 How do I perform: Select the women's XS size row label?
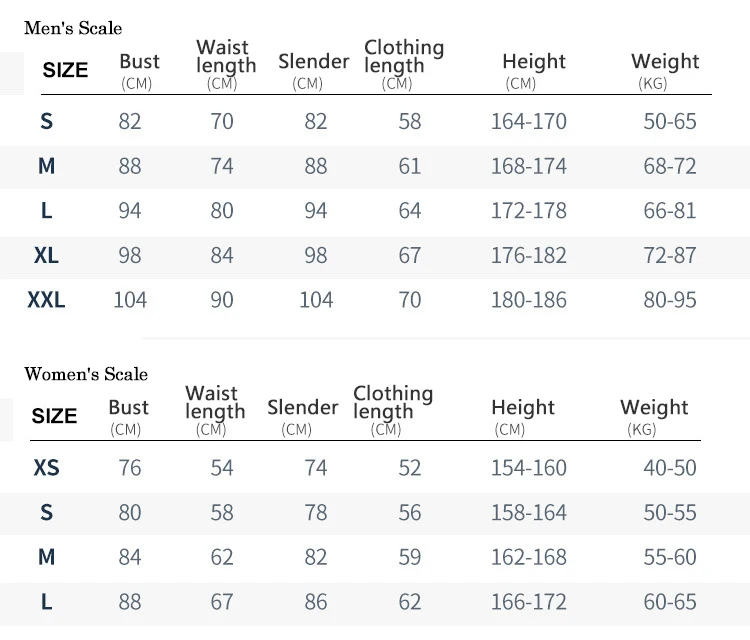click(46, 467)
